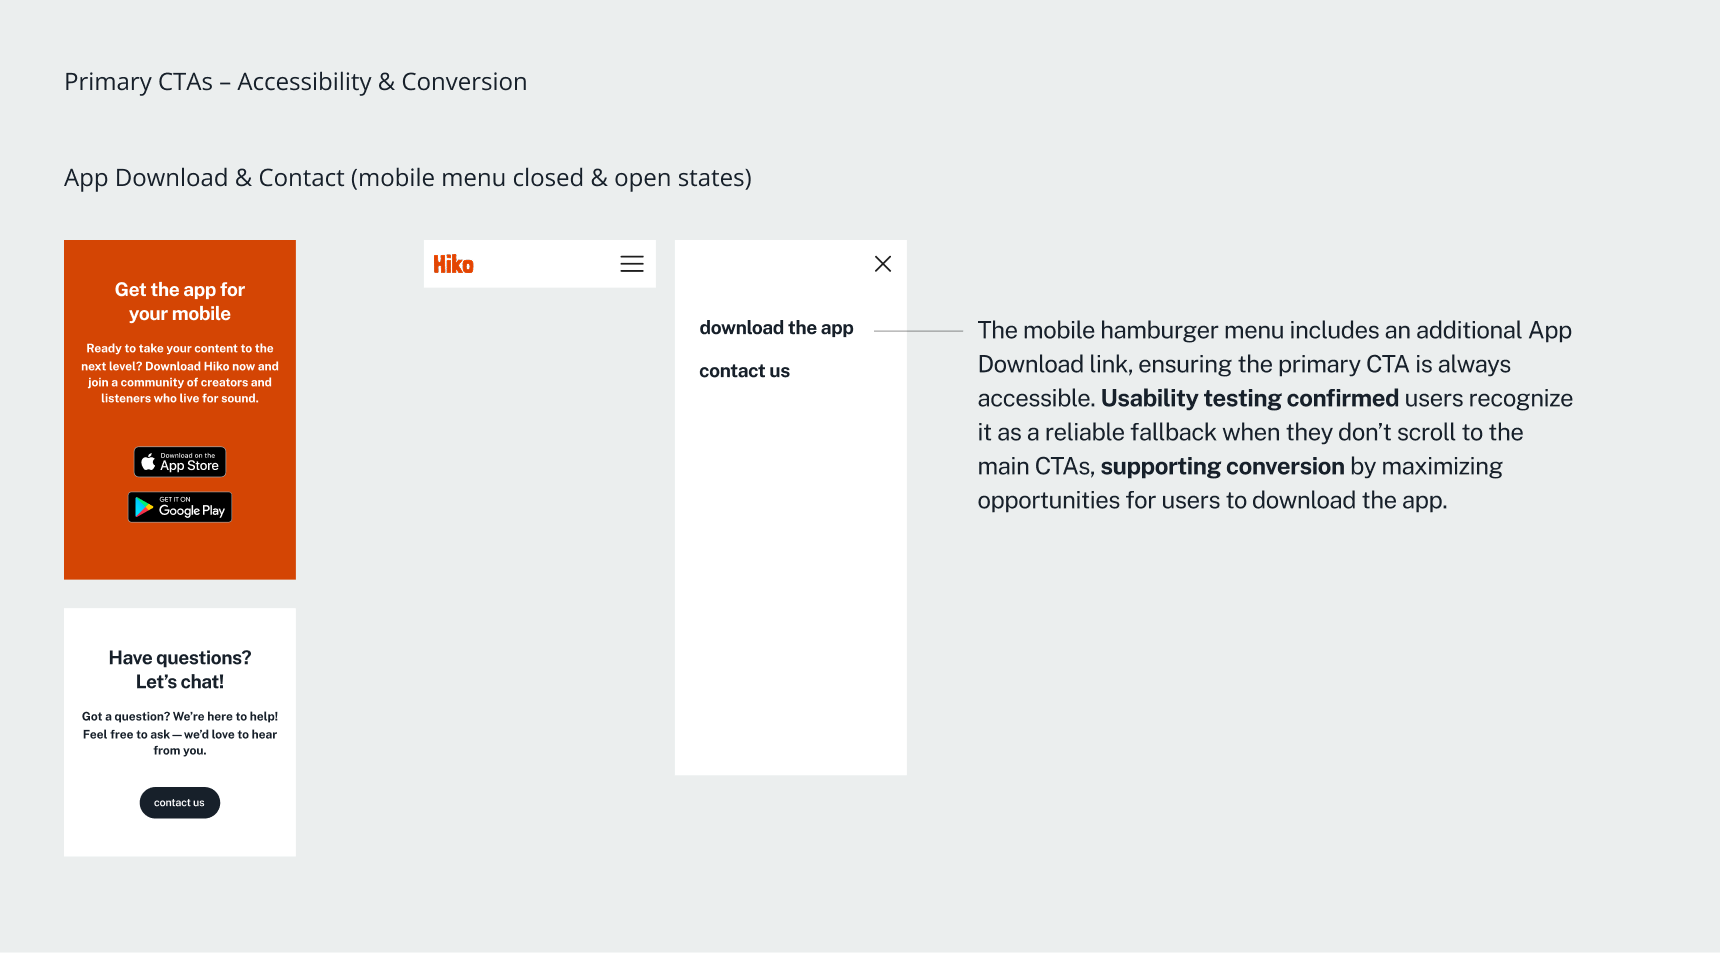Click the "Have questions? Let's chat!" heading

pos(180,669)
